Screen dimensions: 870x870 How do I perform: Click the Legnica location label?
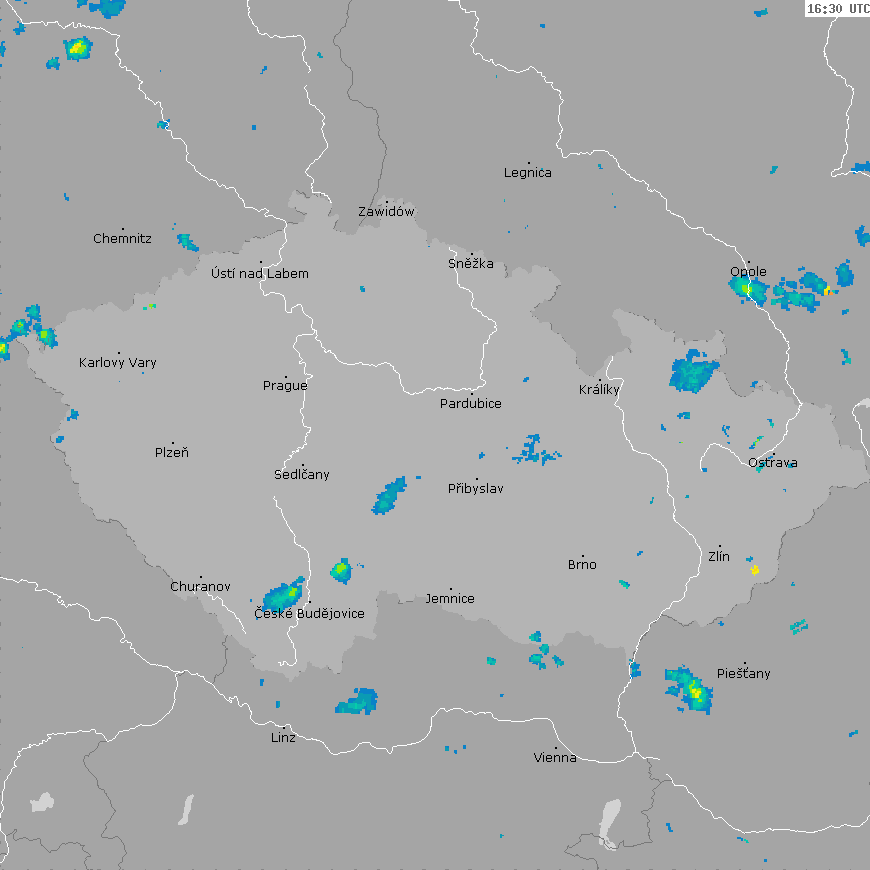pyautogui.click(x=527, y=173)
